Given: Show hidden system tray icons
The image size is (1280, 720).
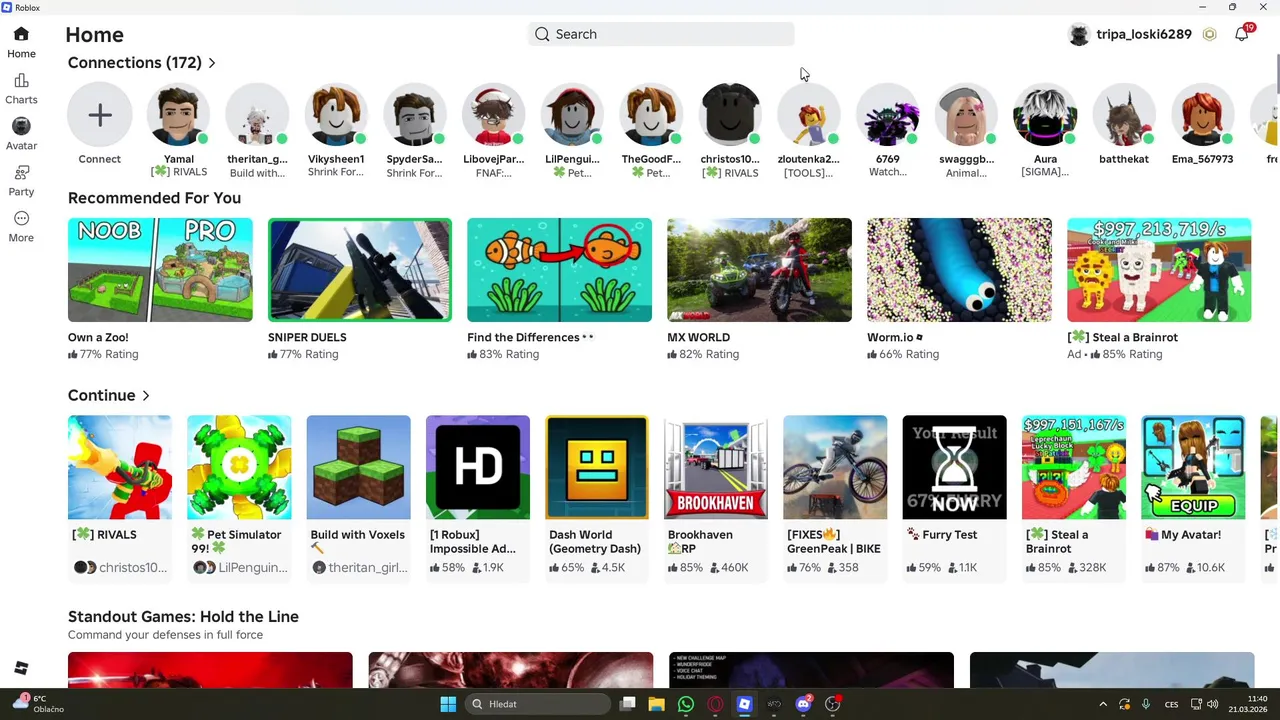Looking at the screenshot, I should click(x=1103, y=704).
